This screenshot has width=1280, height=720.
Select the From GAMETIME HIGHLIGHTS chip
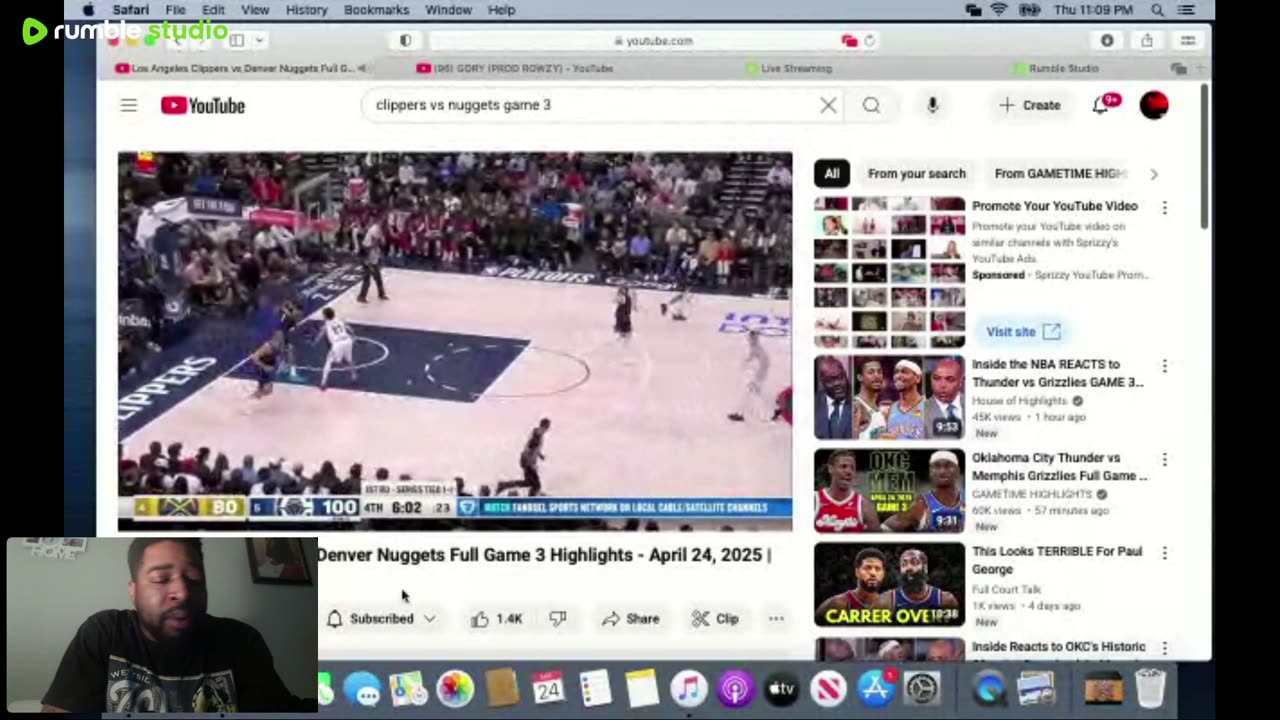pyautogui.click(x=1060, y=174)
